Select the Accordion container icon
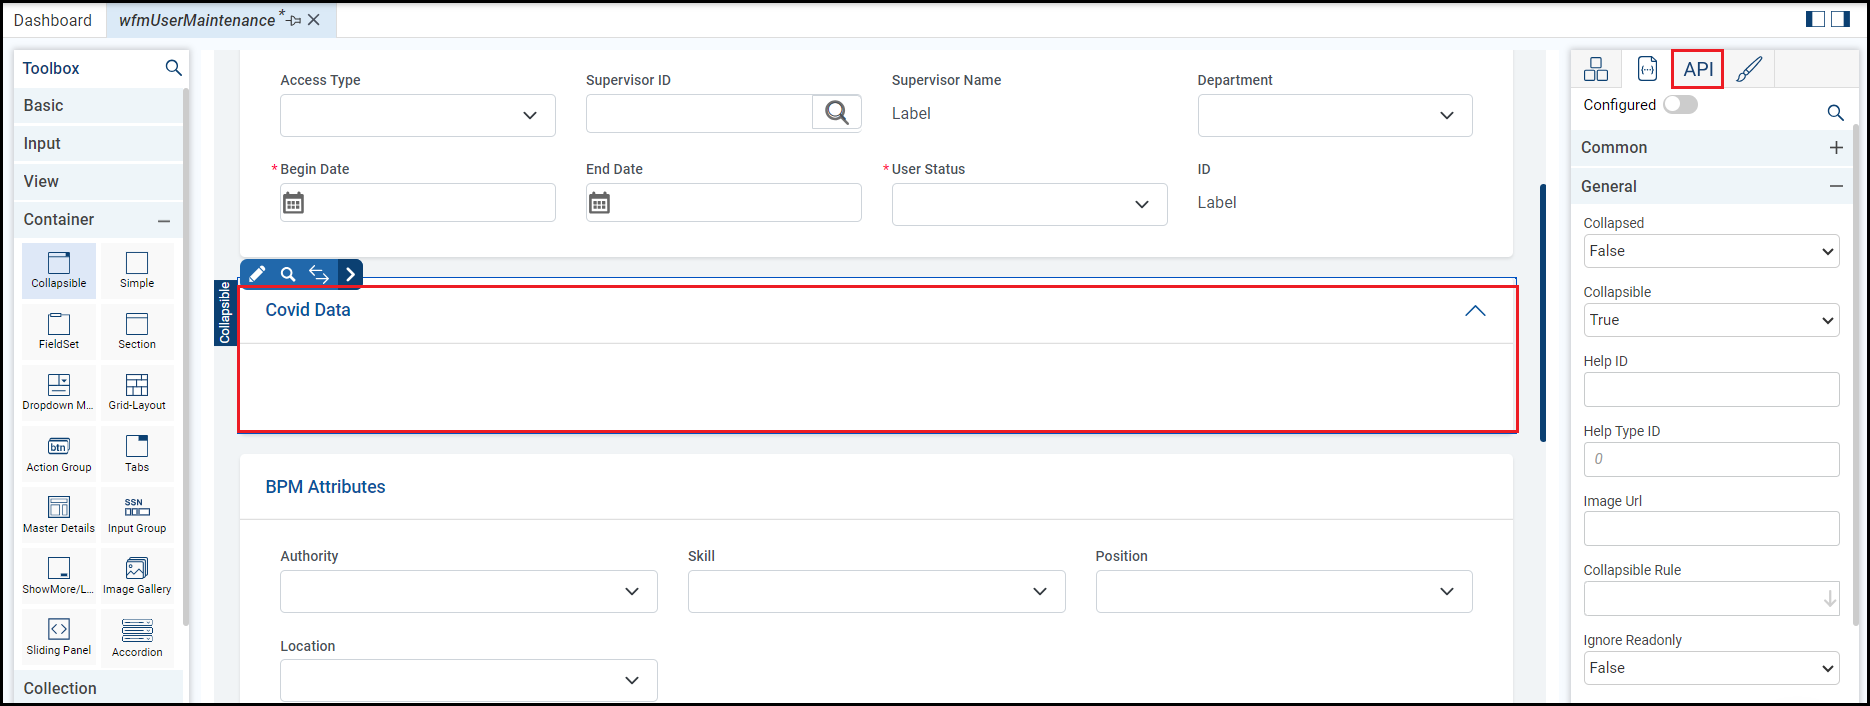The image size is (1870, 706). [x=137, y=637]
